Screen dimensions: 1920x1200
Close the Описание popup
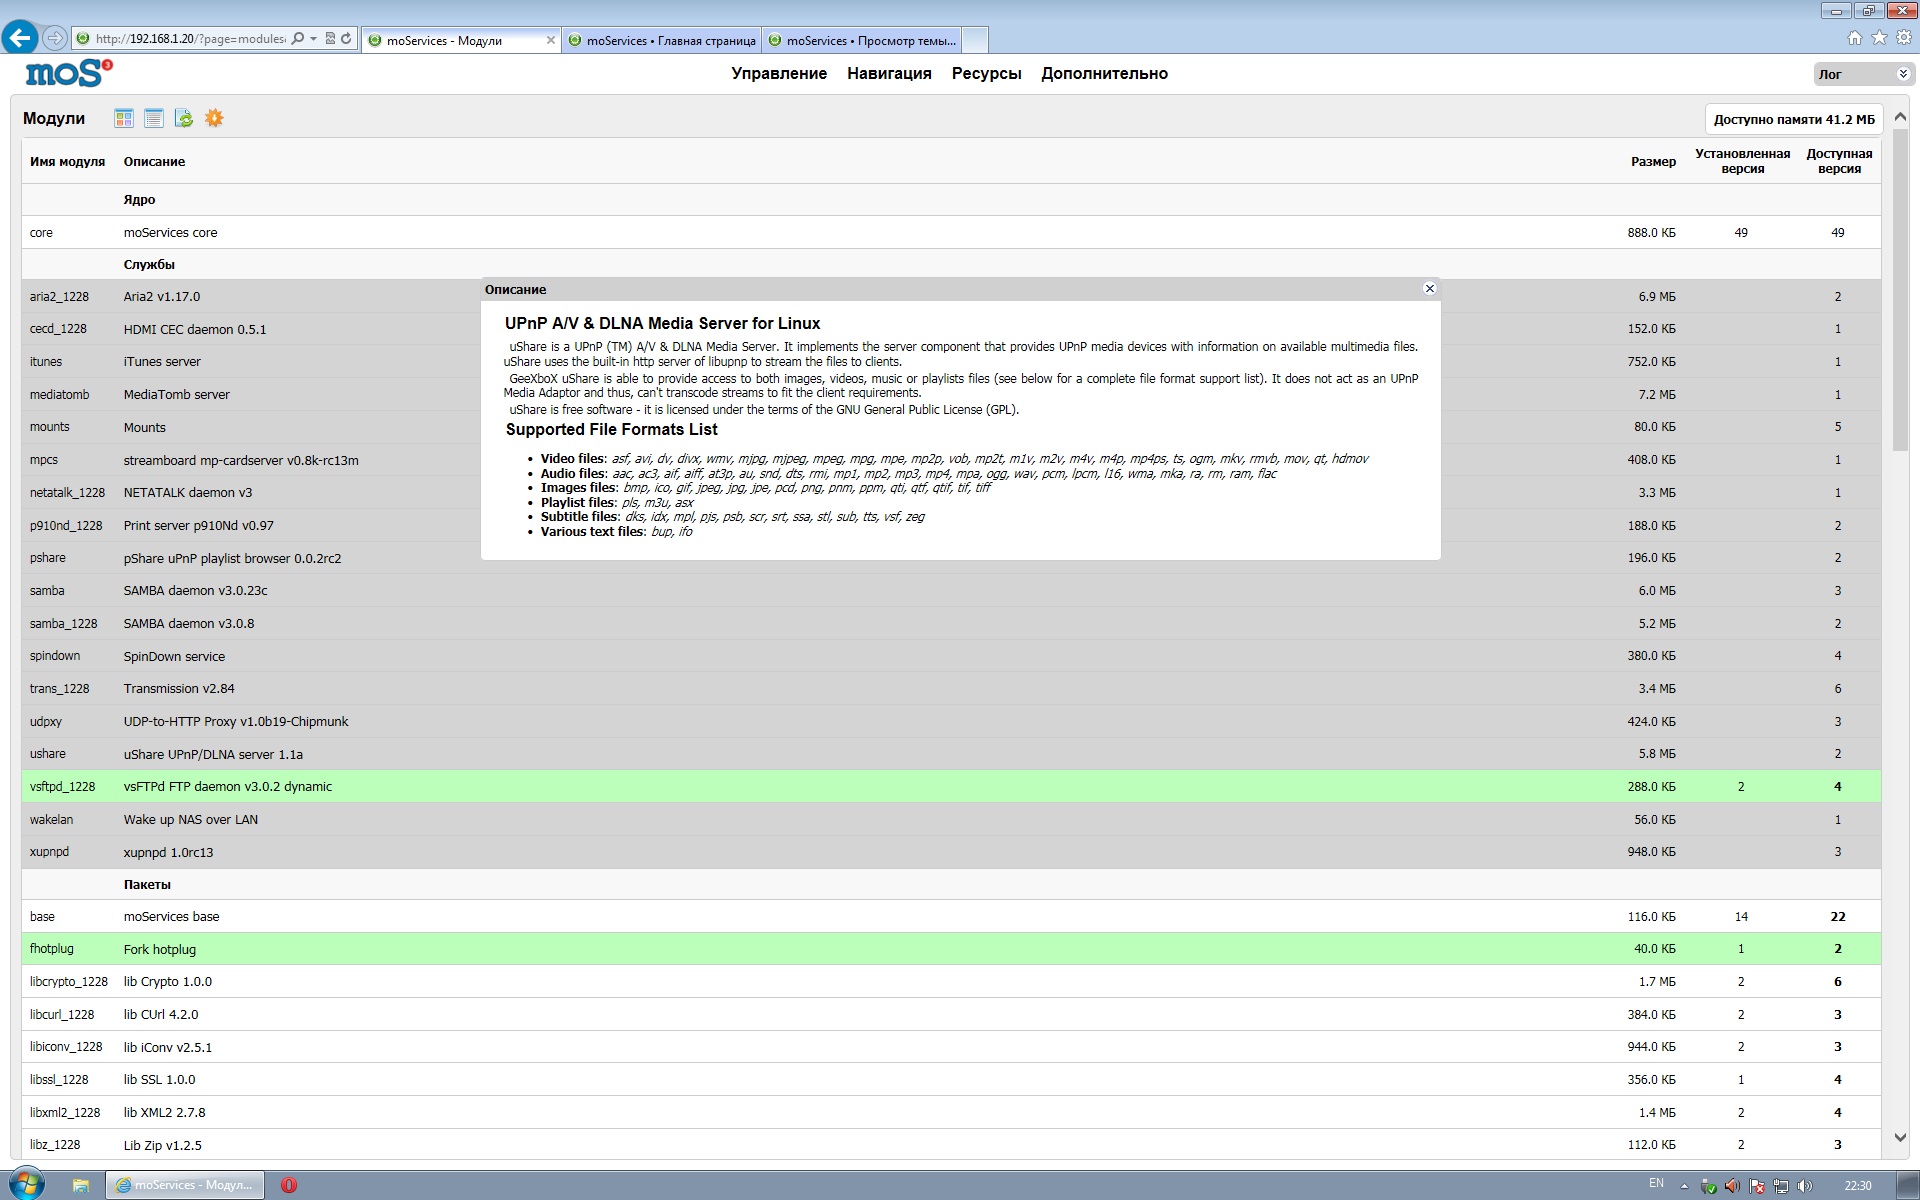(1429, 289)
